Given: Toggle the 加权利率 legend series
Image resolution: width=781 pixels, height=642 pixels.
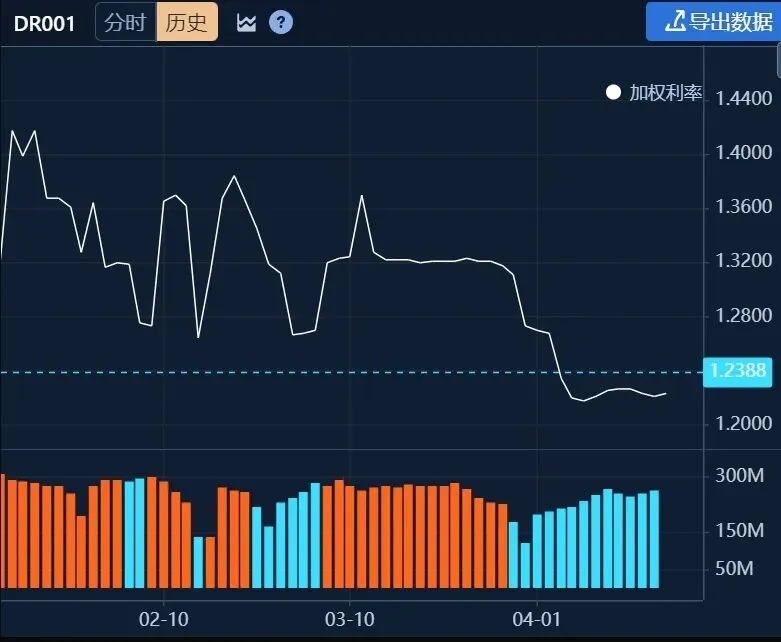Looking at the screenshot, I should click(x=653, y=93).
